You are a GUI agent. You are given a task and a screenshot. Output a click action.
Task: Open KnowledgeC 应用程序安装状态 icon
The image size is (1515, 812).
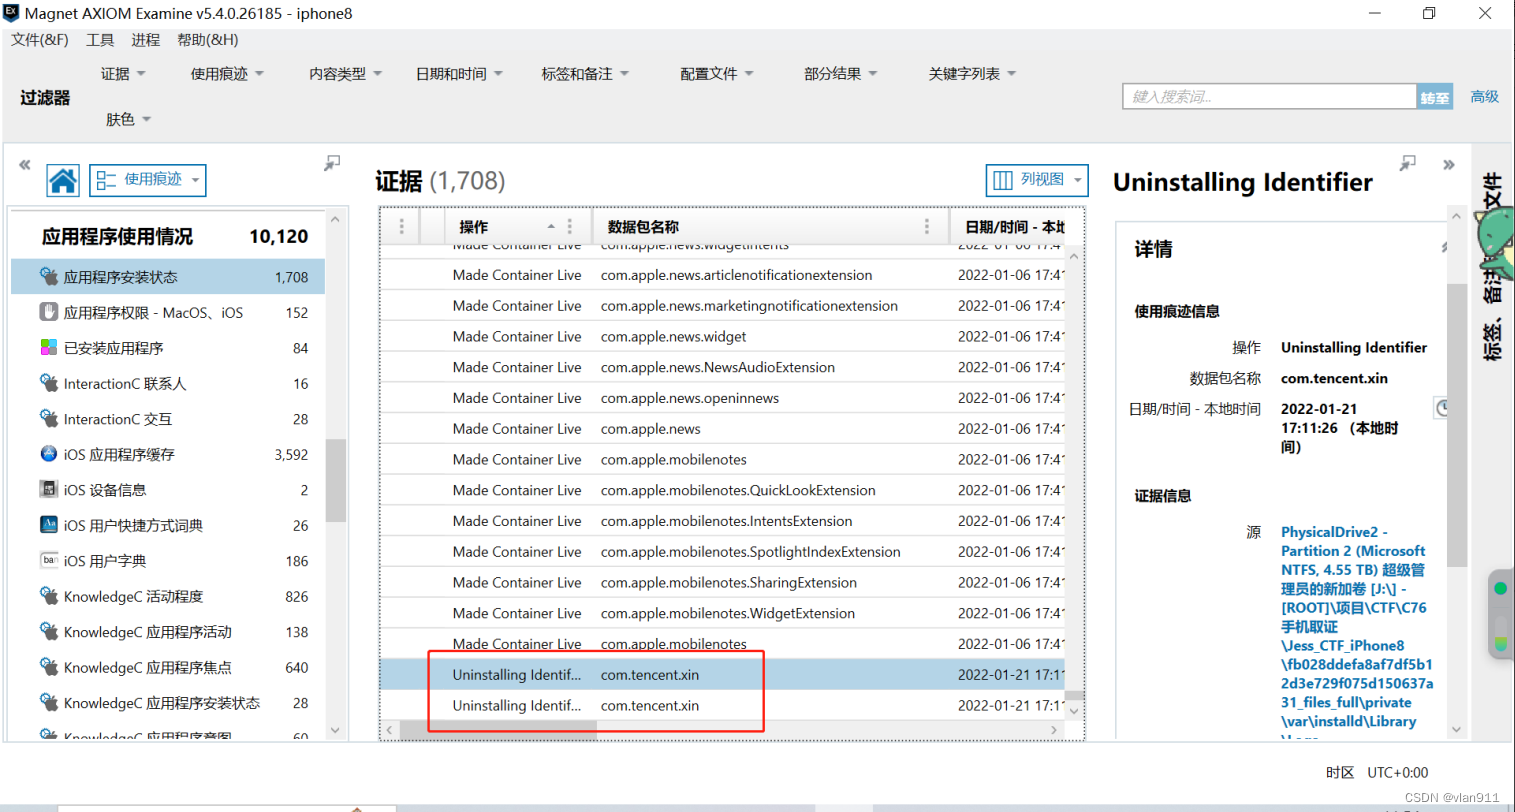pyautogui.click(x=48, y=702)
